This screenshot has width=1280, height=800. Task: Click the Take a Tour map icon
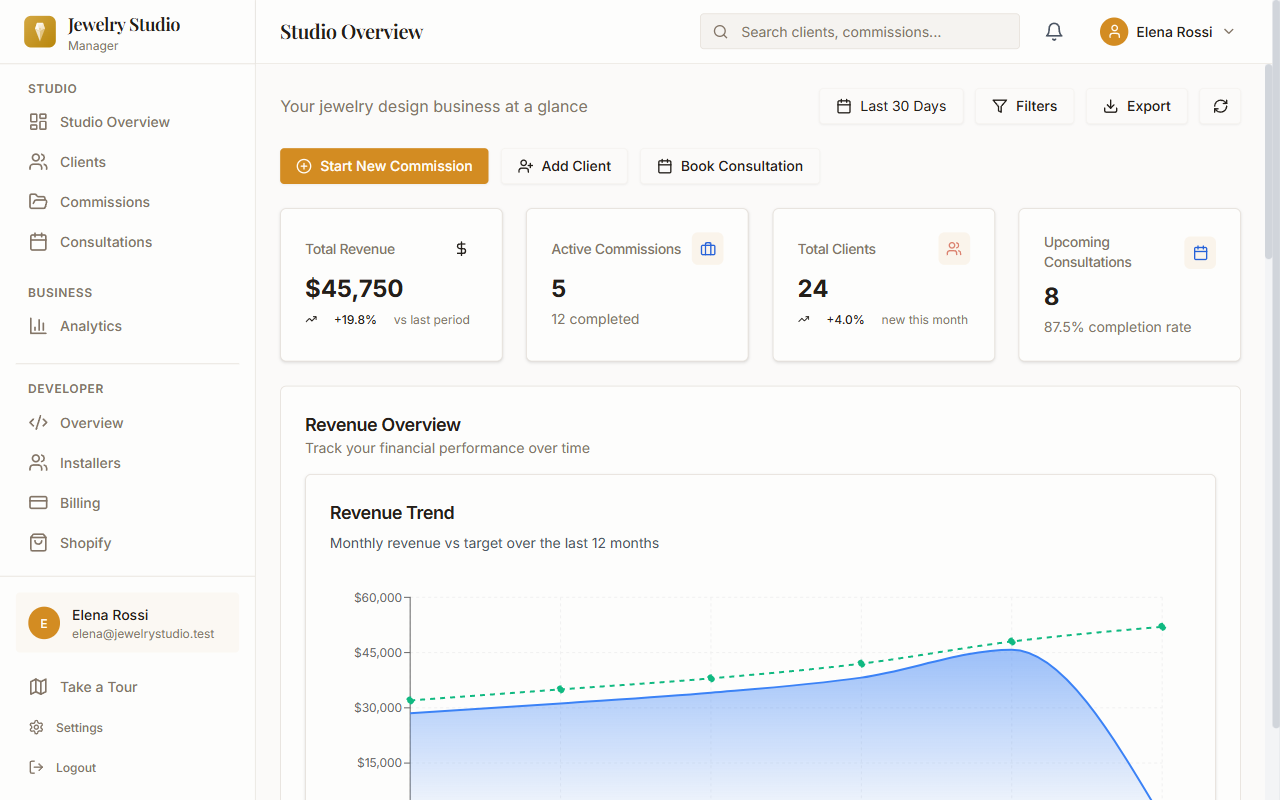coord(37,687)
